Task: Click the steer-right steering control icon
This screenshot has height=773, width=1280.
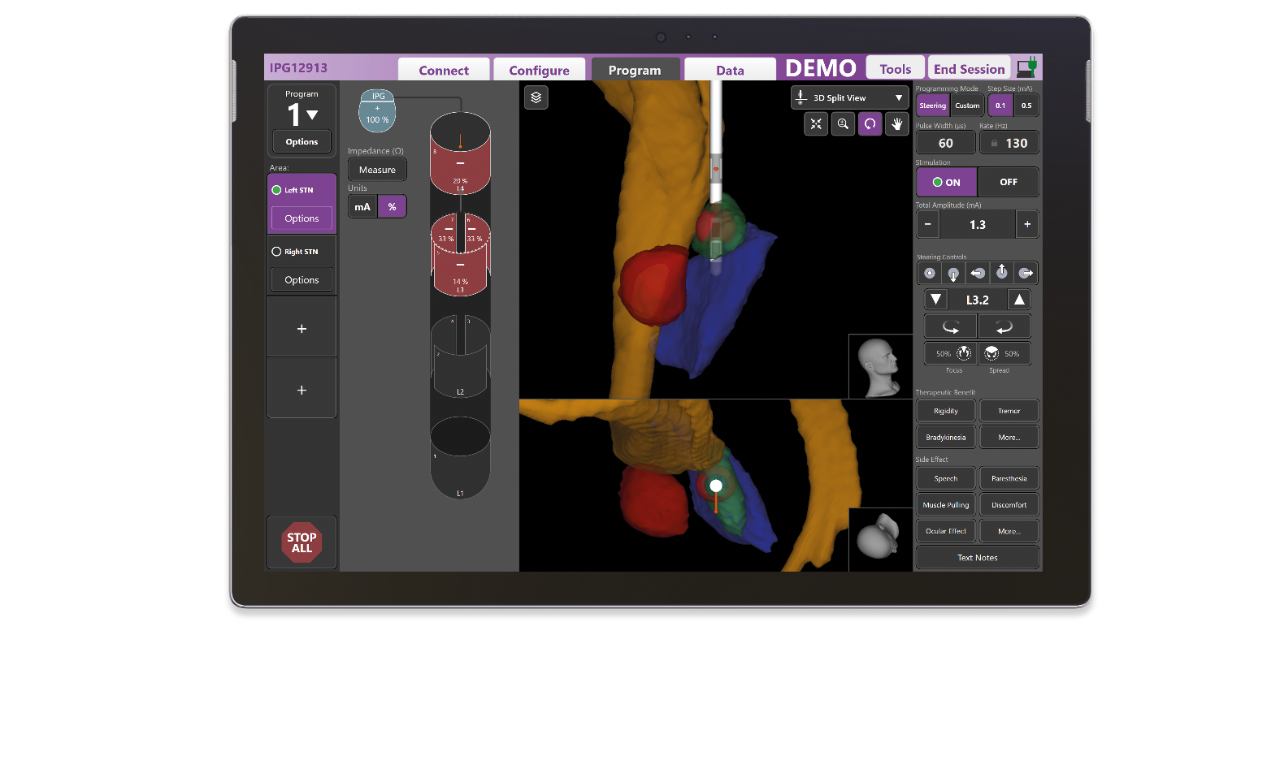Action: tap(1025, 274)
